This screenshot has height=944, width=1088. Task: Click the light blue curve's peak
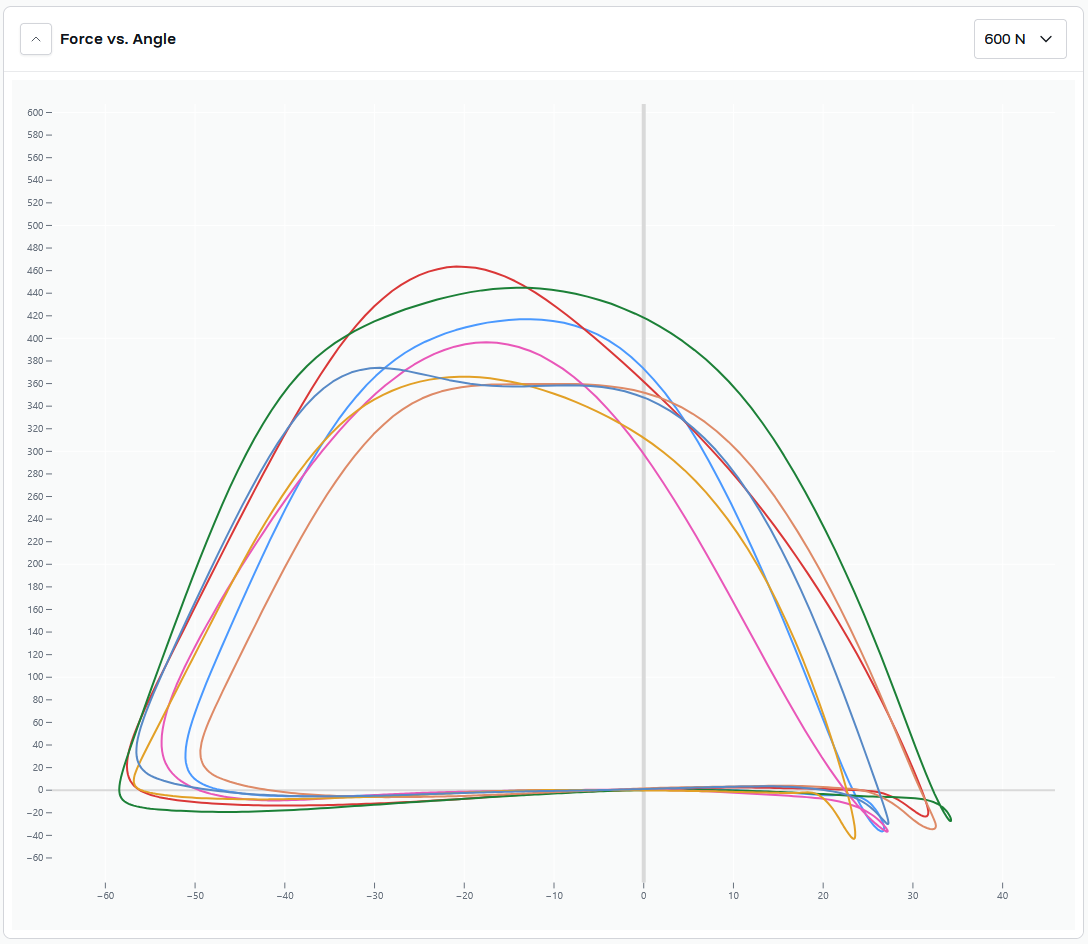coord(526,319)
